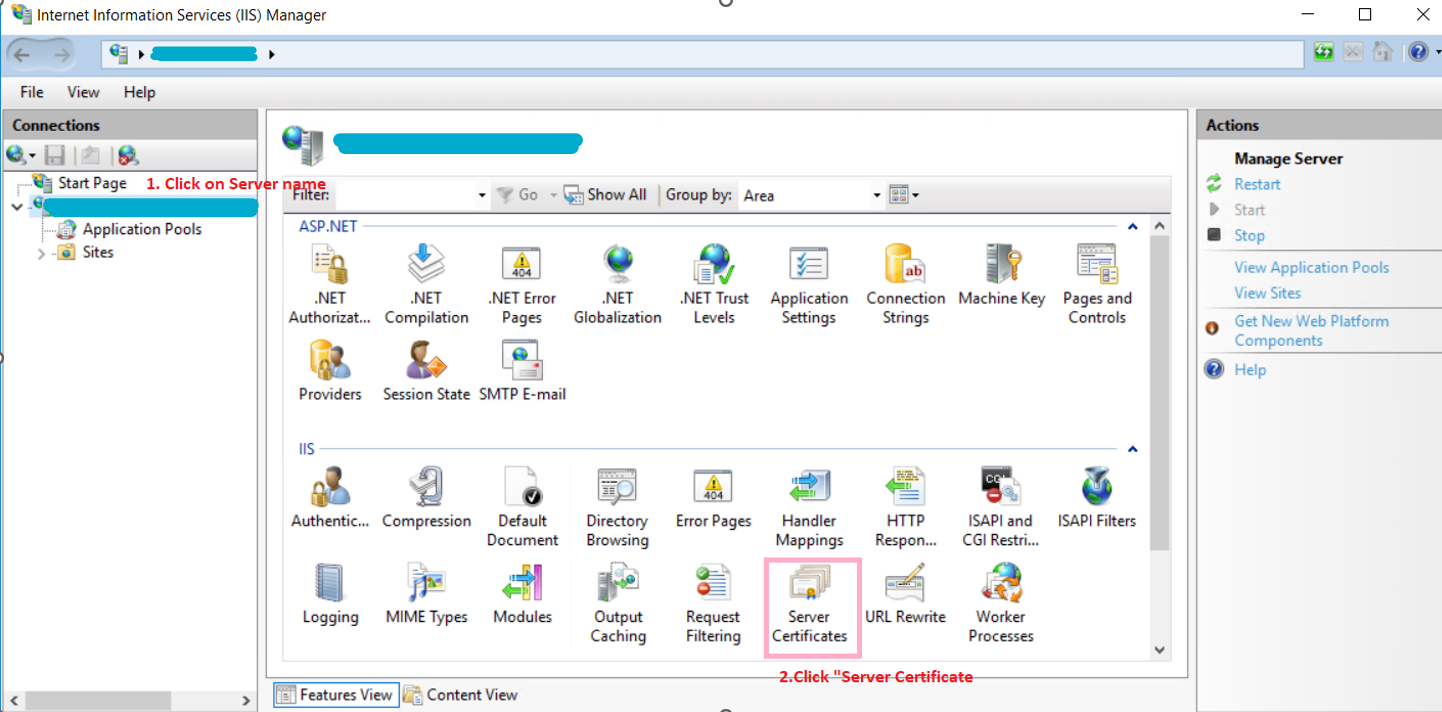Click inside the Filter input field
Viewport: 1442px width, 712px height.
pyautogui.click(x=400, y=194)
